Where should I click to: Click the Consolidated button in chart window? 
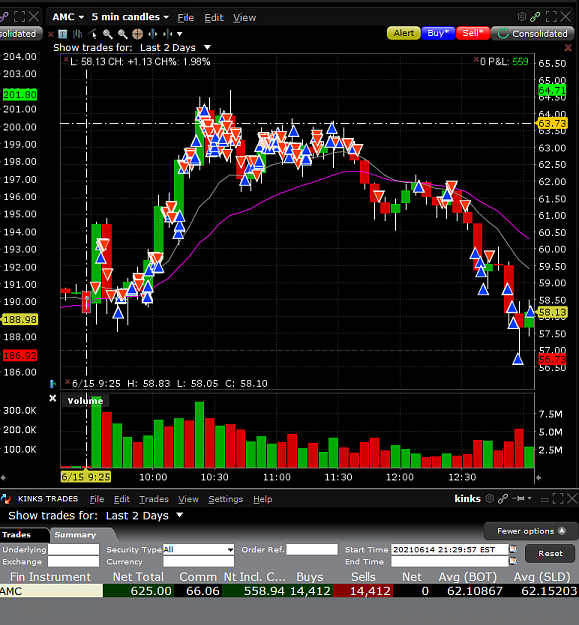(533, 33)
